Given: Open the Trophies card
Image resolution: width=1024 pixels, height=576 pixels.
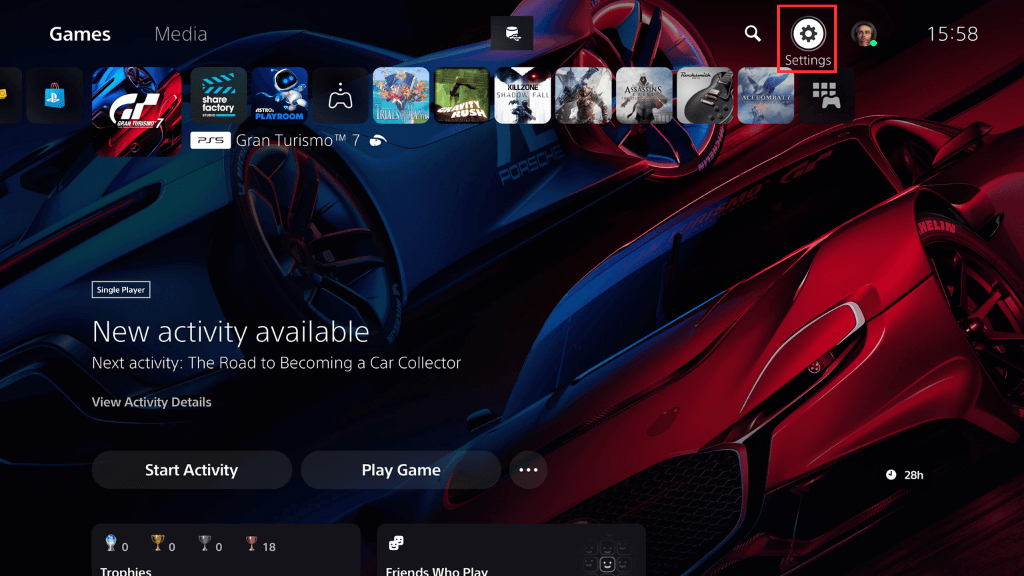Looking at the screenshot, I should click(x=226, y=550).
